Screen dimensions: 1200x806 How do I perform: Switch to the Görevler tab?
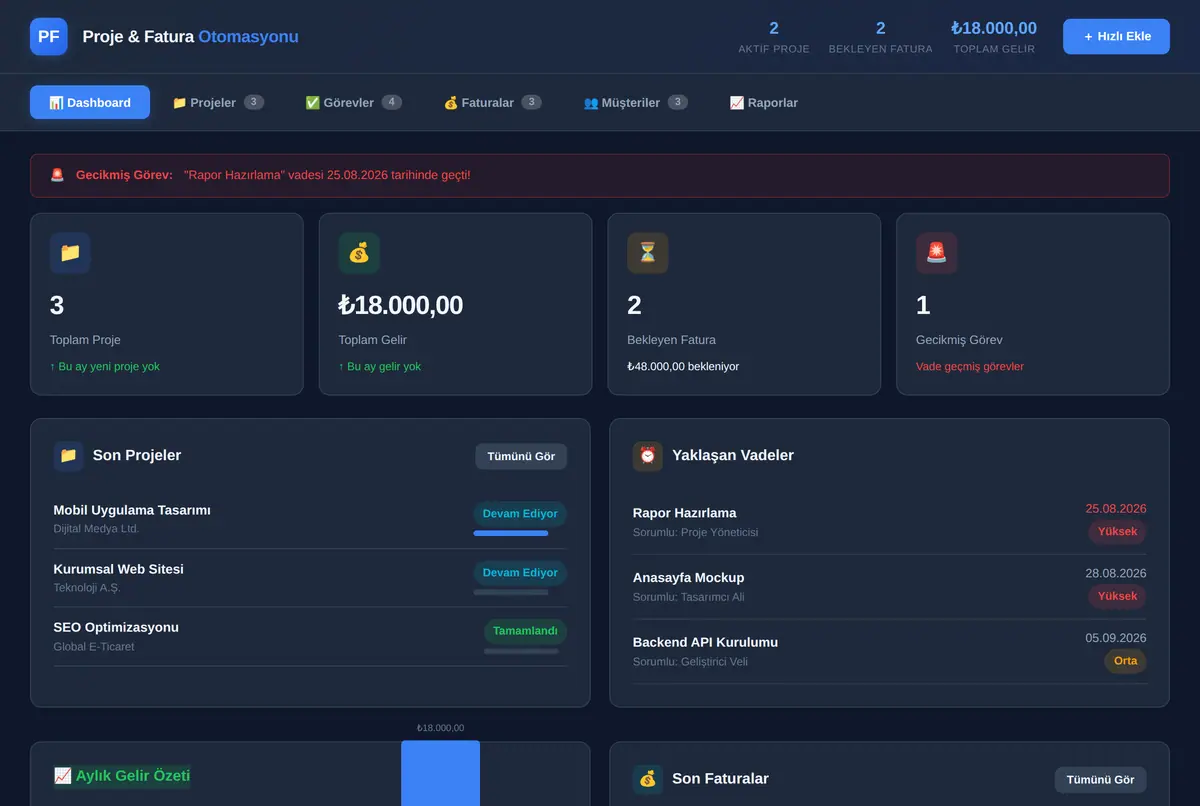(353, 102)
